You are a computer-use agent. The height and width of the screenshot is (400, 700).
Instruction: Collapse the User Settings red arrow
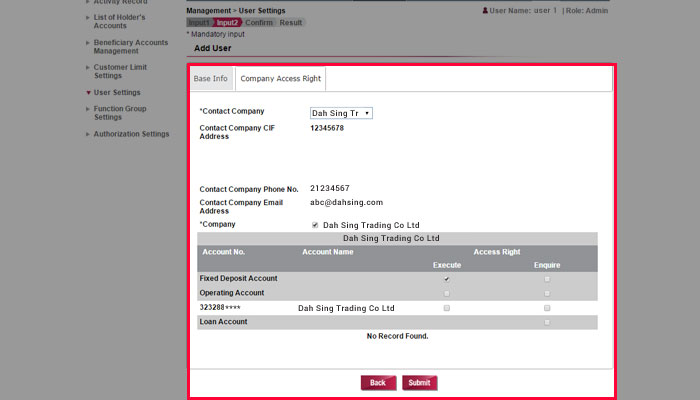[x=88, y=93]
